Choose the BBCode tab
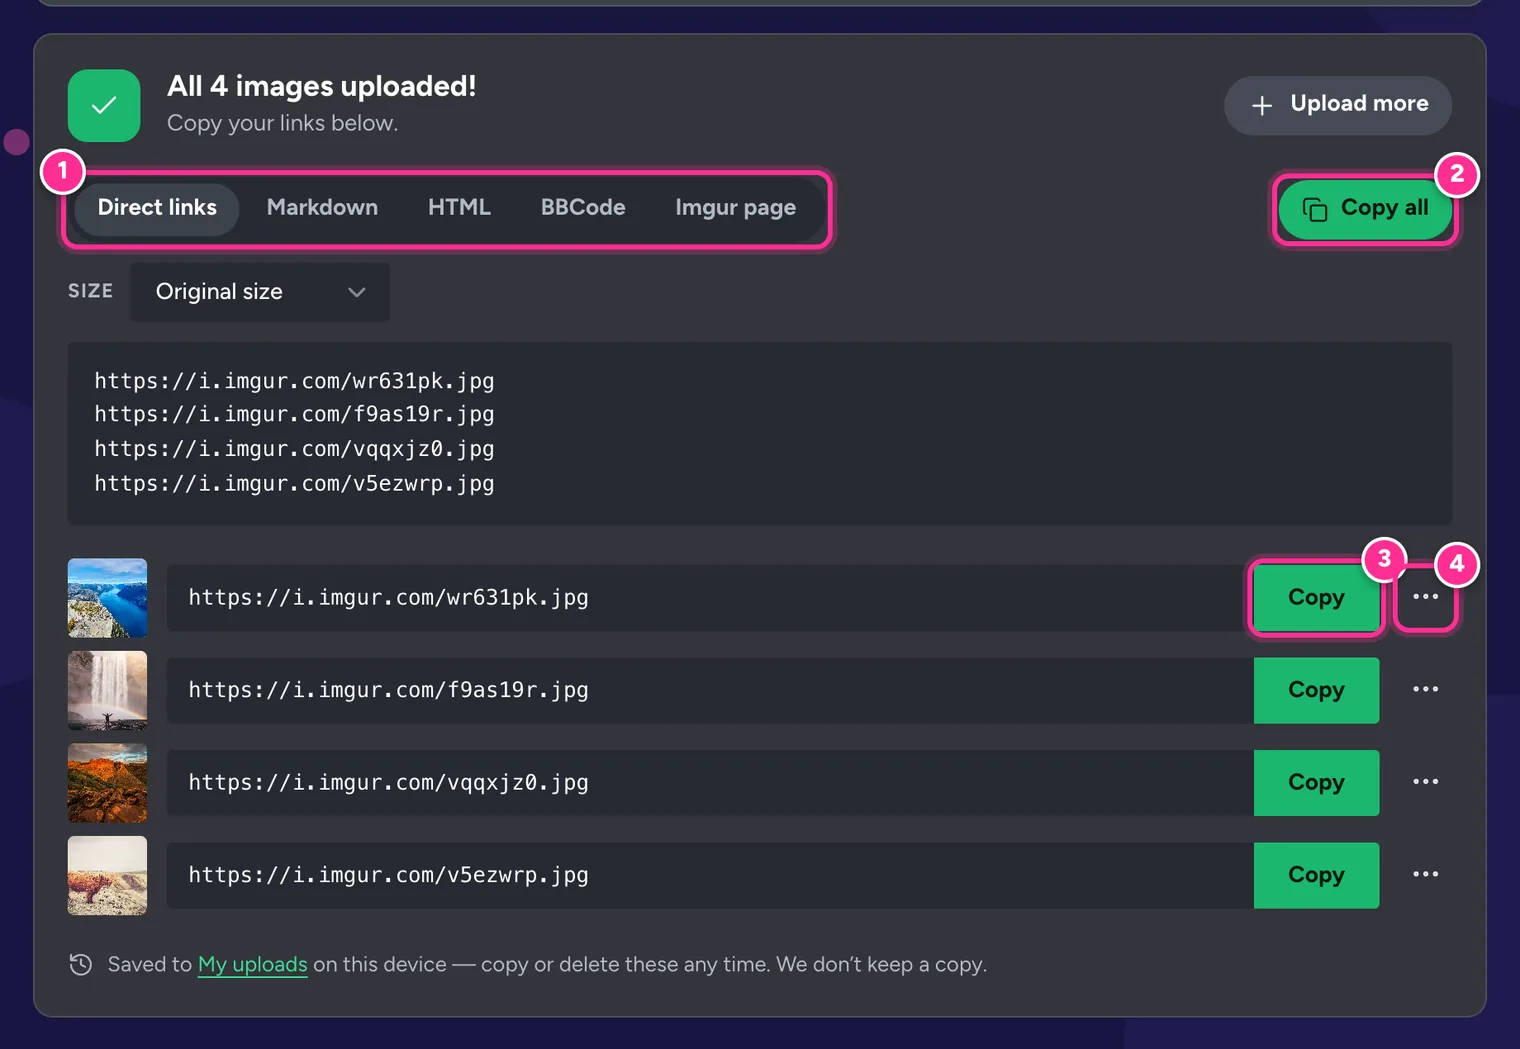This screenshot has height=1049, width=1520. 583,208
